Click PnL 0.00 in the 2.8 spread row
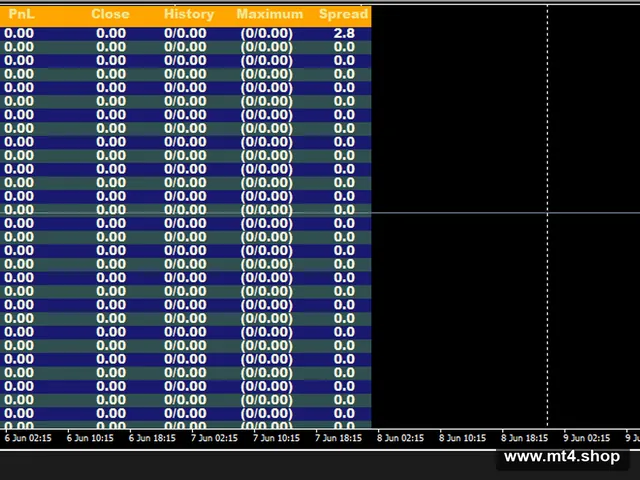 pyautogui.click(x=19, y=33)
